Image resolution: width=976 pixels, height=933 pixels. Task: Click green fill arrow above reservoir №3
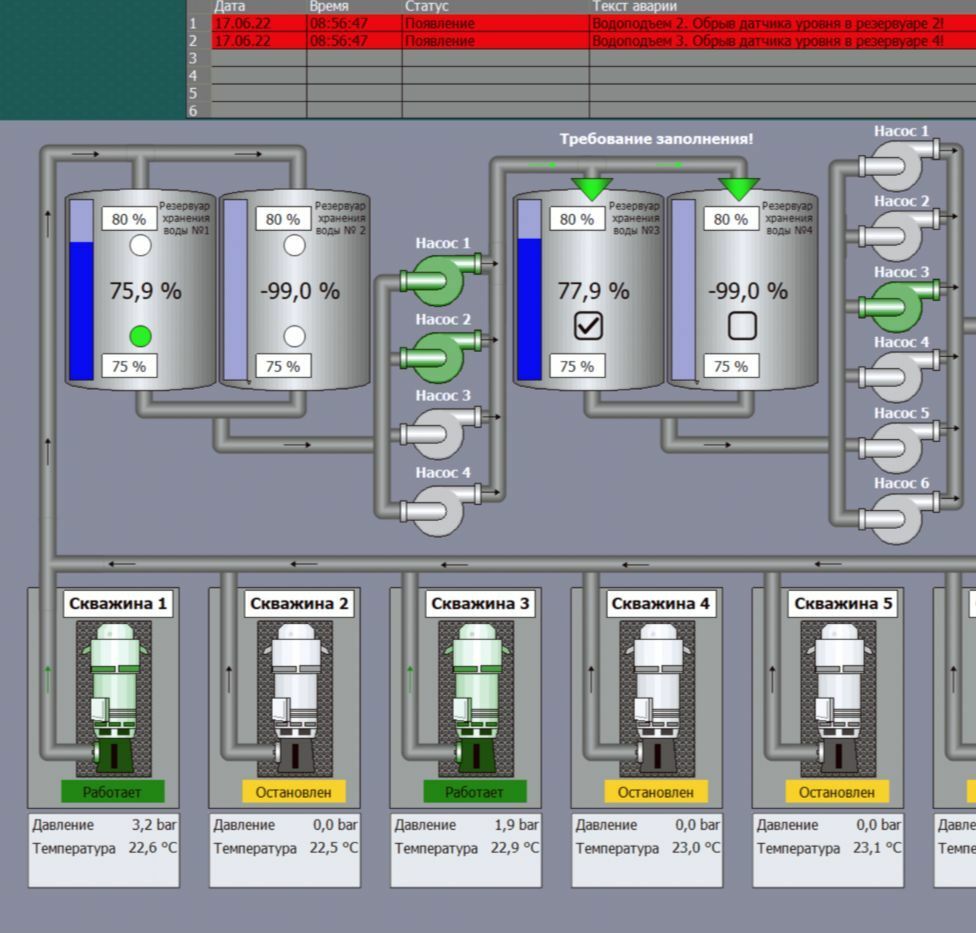(592, 189)
